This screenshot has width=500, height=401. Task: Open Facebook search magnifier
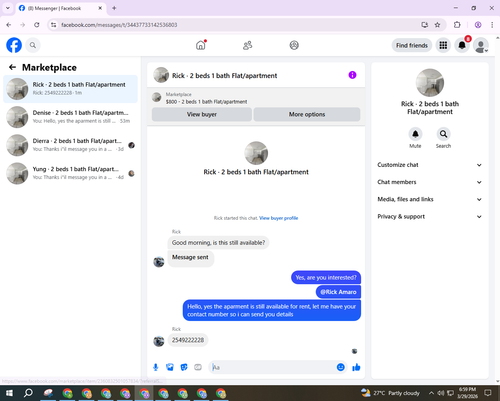pos(33,45)
